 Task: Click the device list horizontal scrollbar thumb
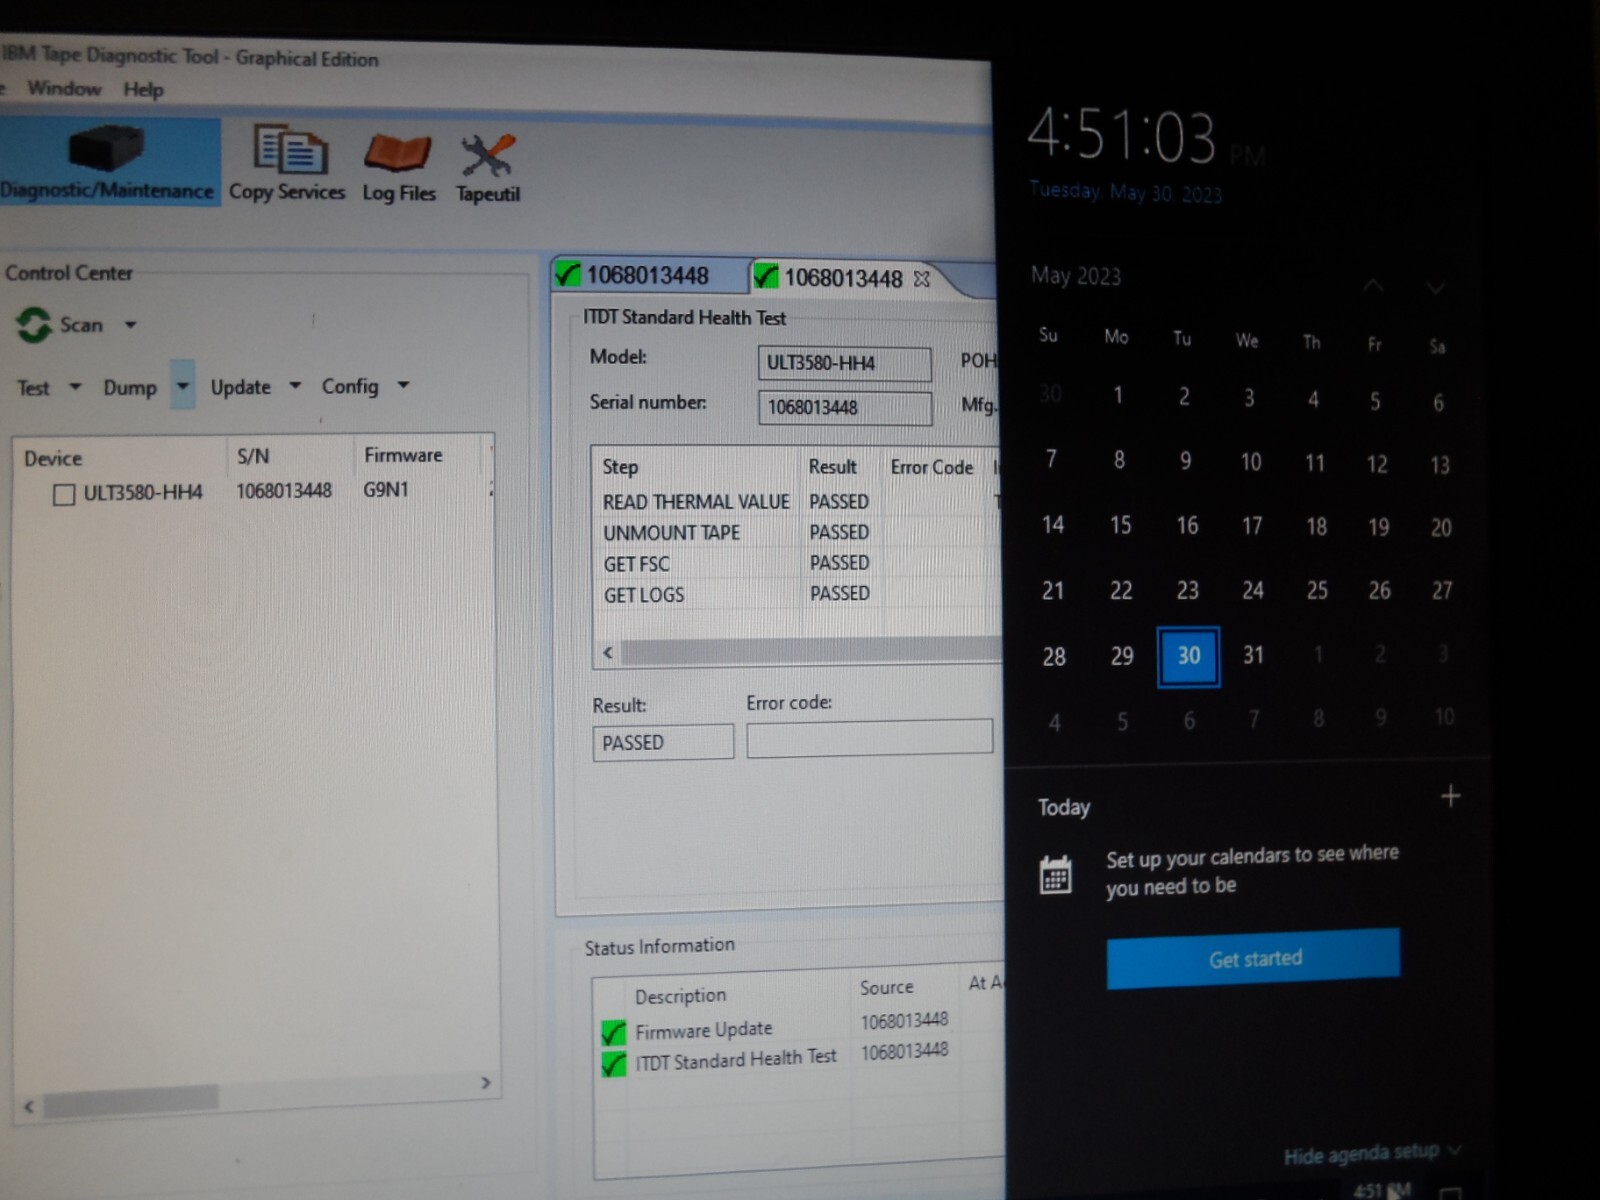tap(131, 1099)
